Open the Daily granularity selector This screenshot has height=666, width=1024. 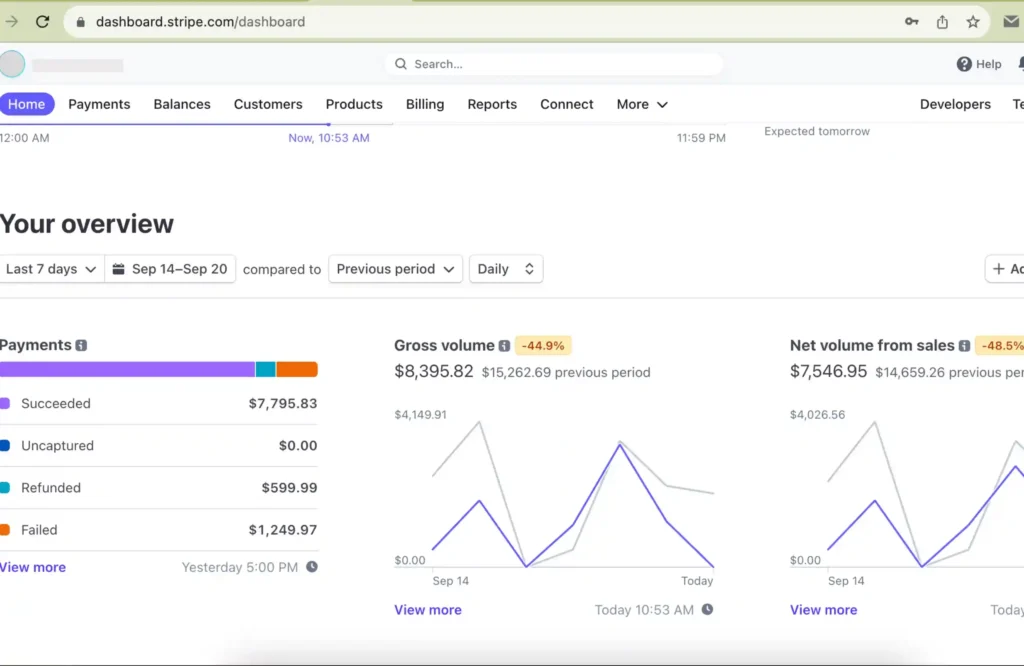coord(505,269)
